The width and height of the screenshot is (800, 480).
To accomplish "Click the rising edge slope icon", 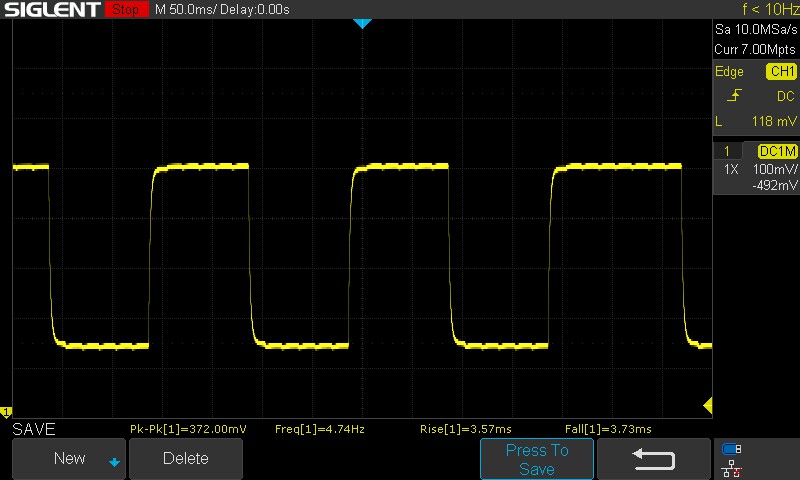I will (734, 95).
